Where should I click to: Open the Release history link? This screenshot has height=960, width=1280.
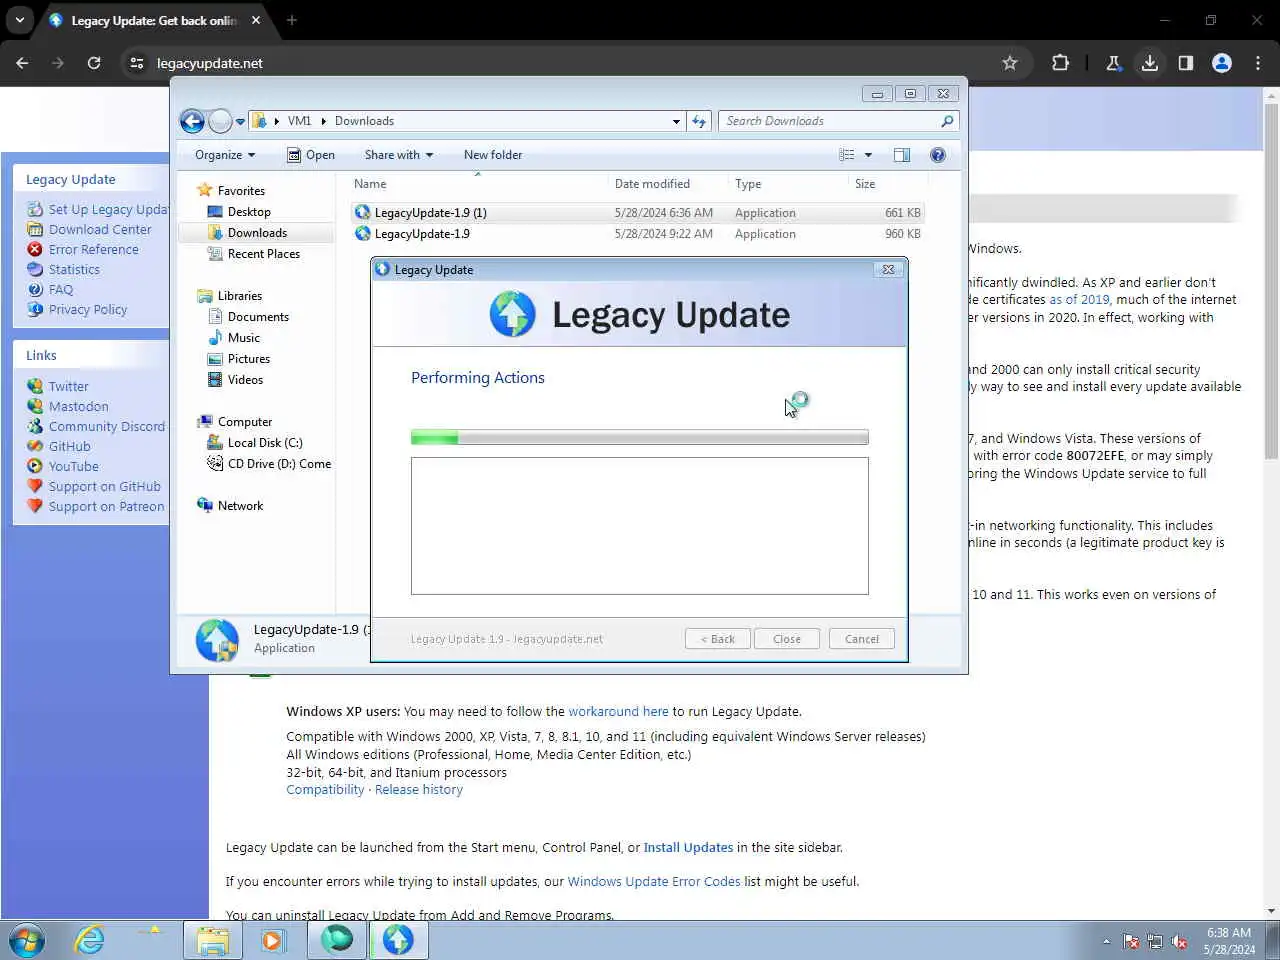pyautogui.click(x=419, y=790)
